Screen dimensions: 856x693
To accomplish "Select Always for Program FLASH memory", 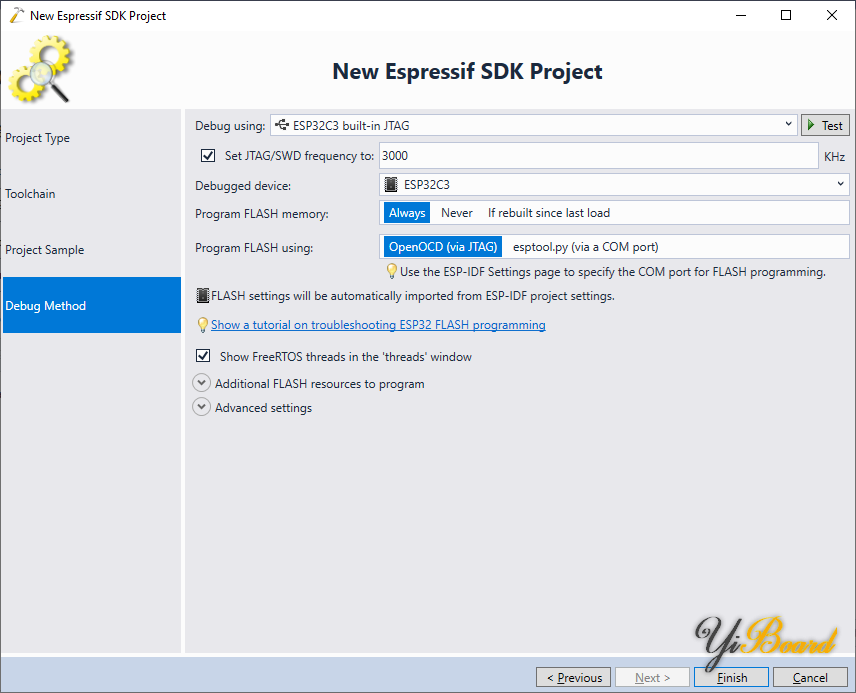I will click(407, 213).
